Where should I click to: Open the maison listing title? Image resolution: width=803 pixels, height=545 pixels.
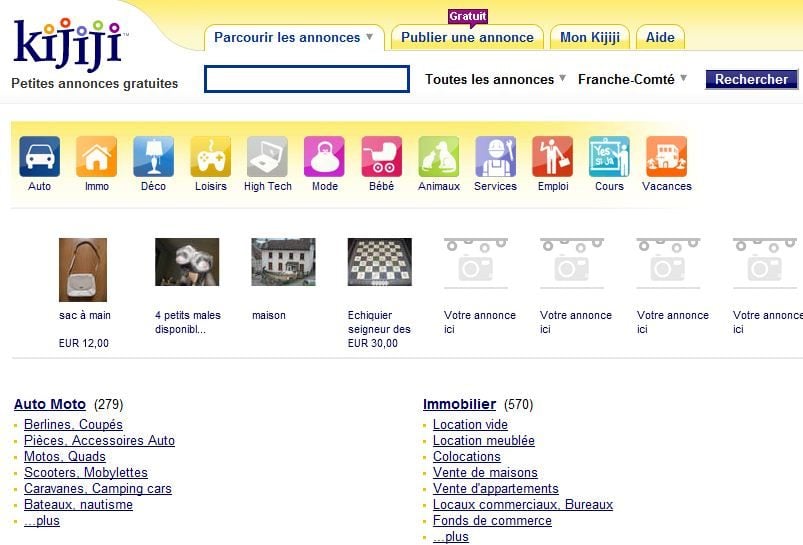269,316
